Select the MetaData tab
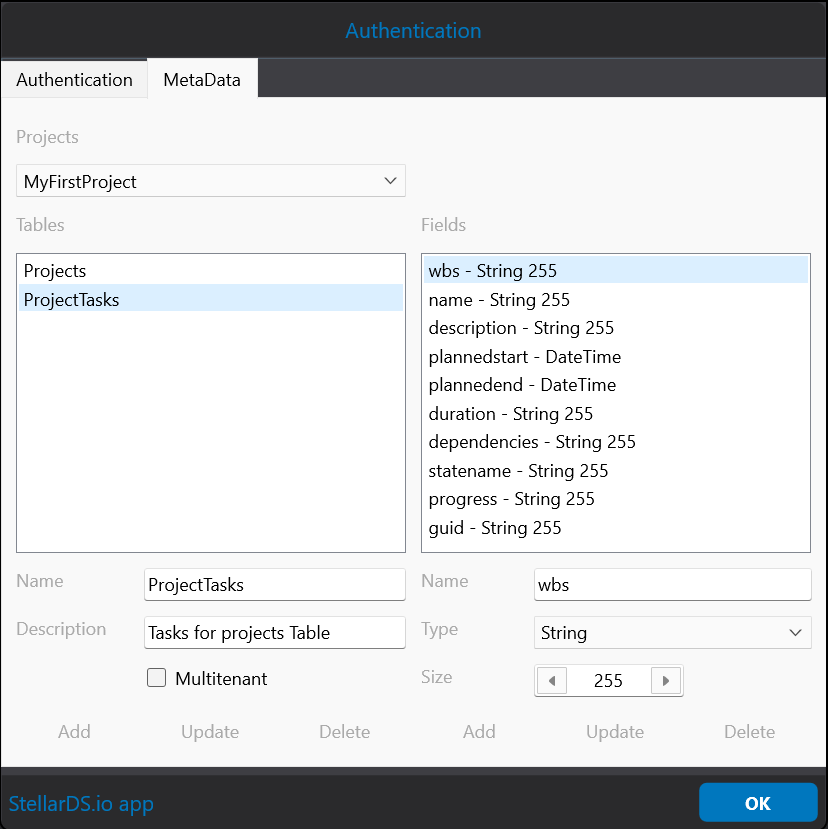Screen dimensions: 828x829 [202, 80]
